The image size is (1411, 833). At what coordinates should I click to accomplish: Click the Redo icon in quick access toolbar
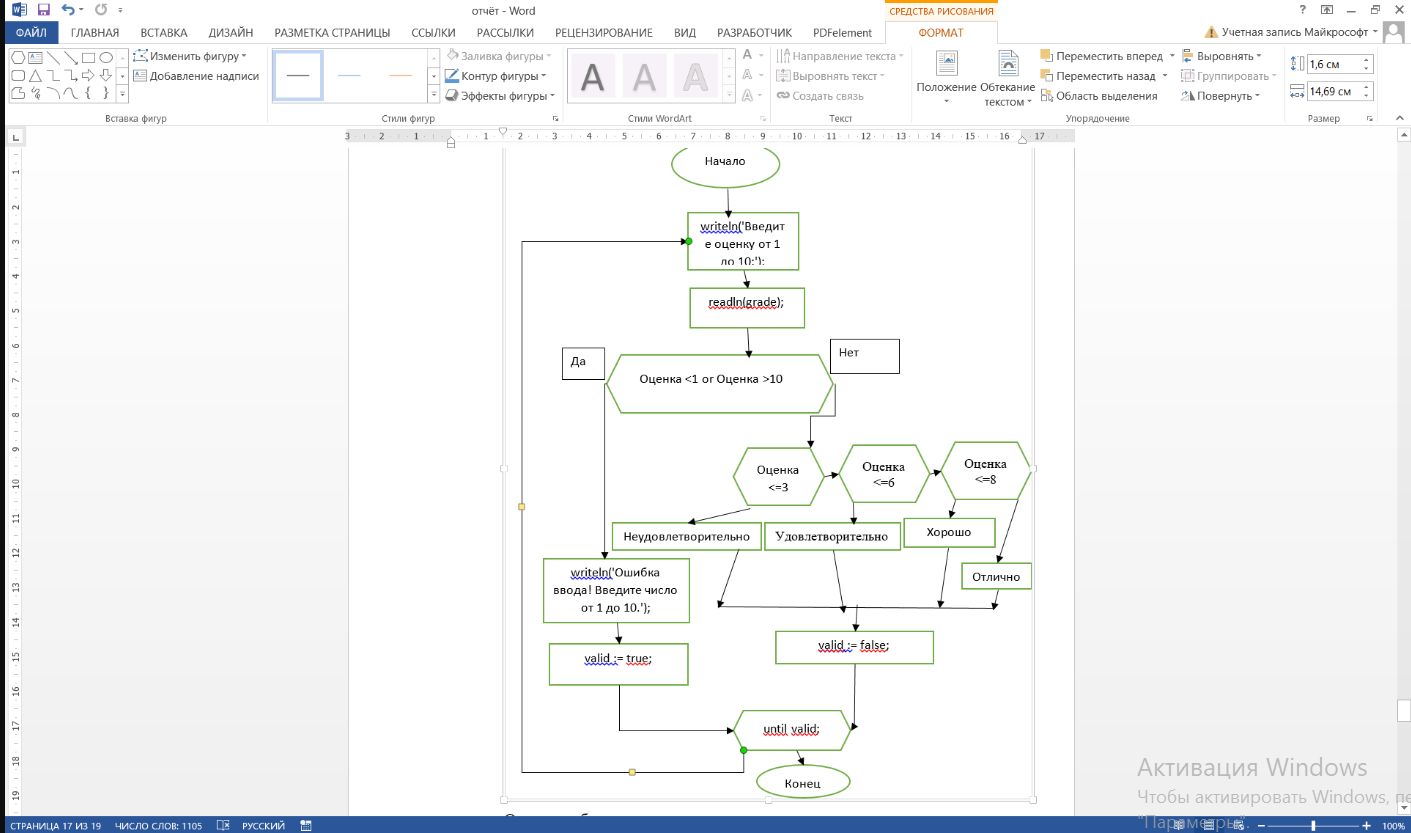[100, 10]
